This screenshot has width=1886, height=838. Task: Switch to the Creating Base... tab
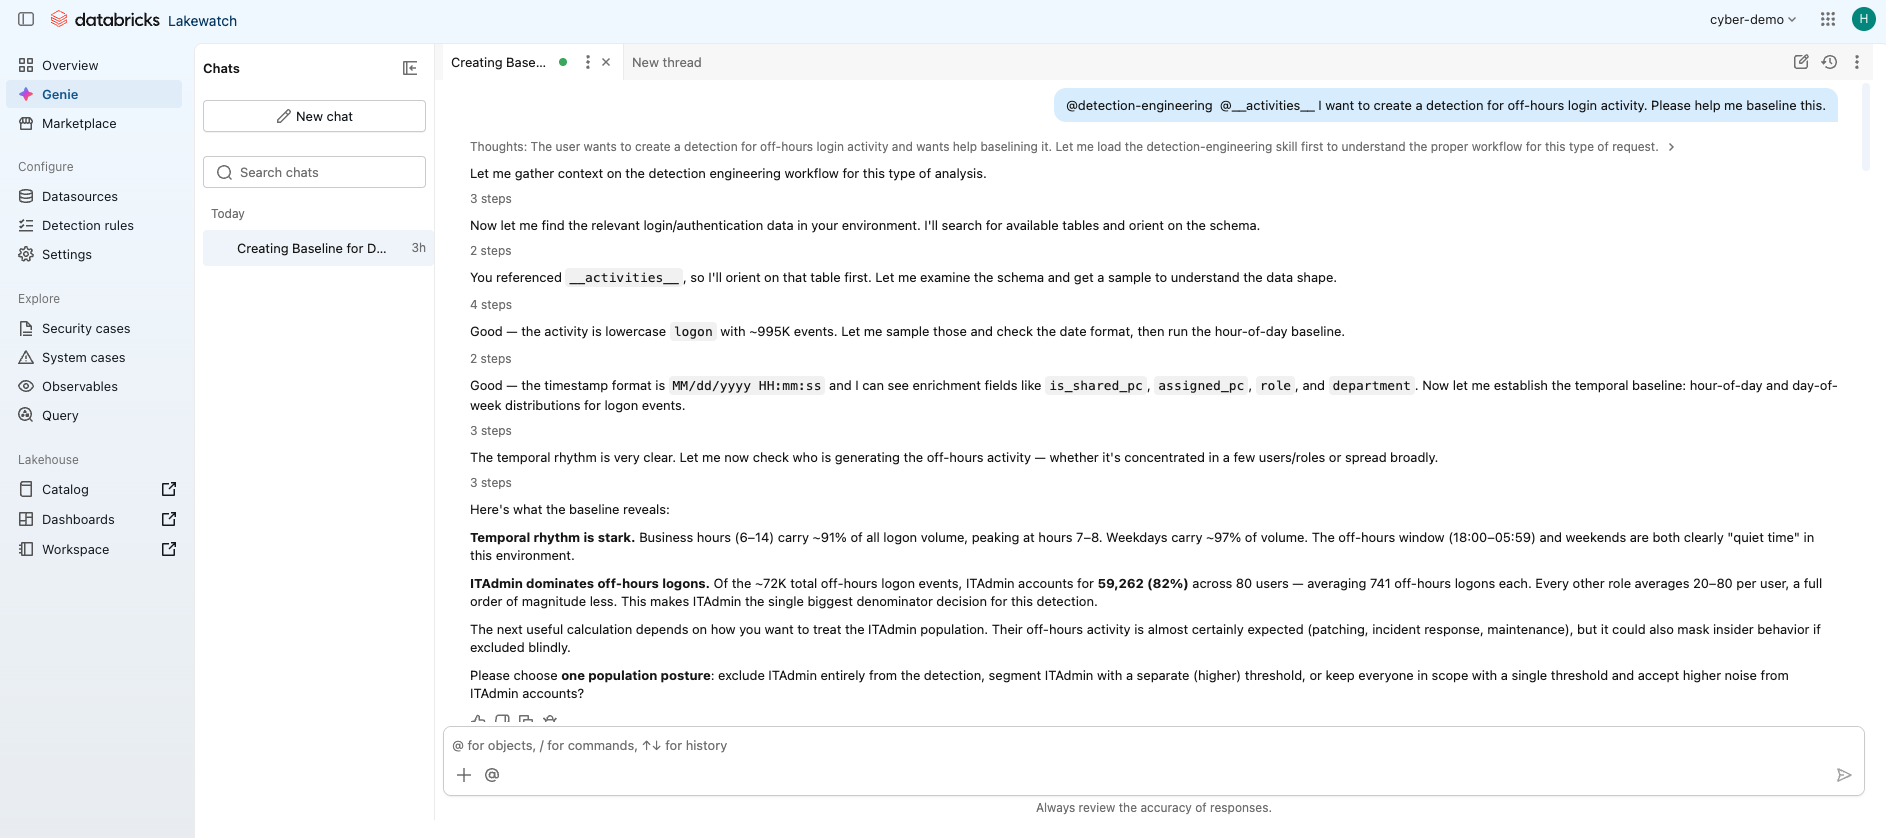click(498, 62)
